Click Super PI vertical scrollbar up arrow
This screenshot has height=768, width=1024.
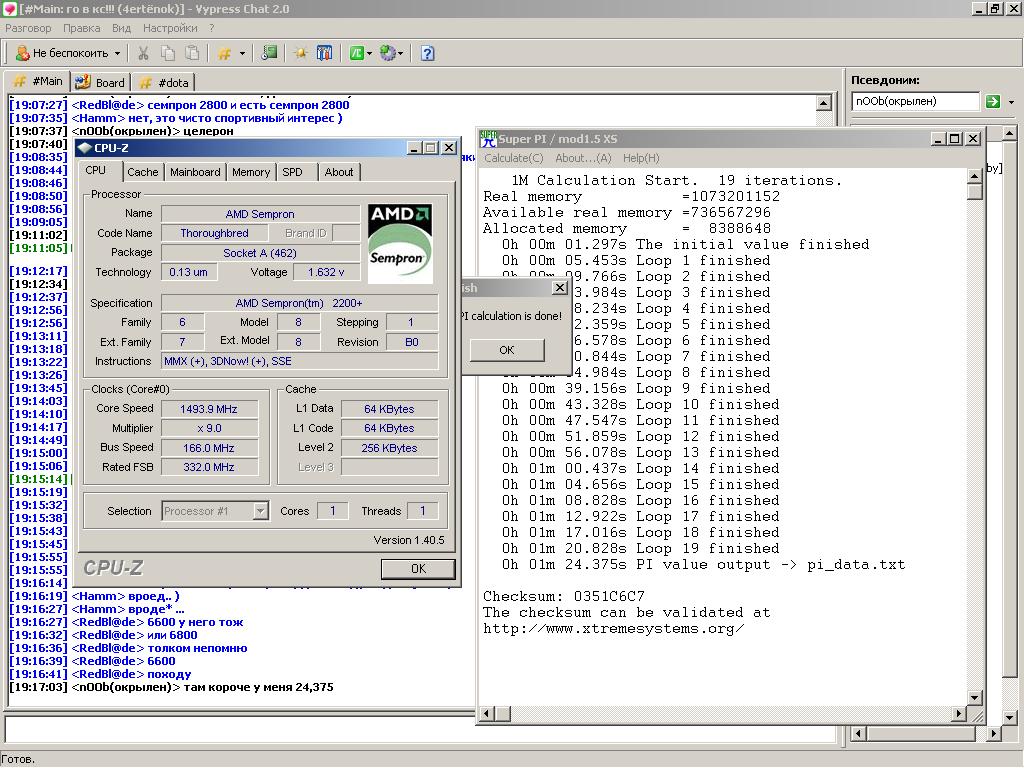(x=974, y=176)
